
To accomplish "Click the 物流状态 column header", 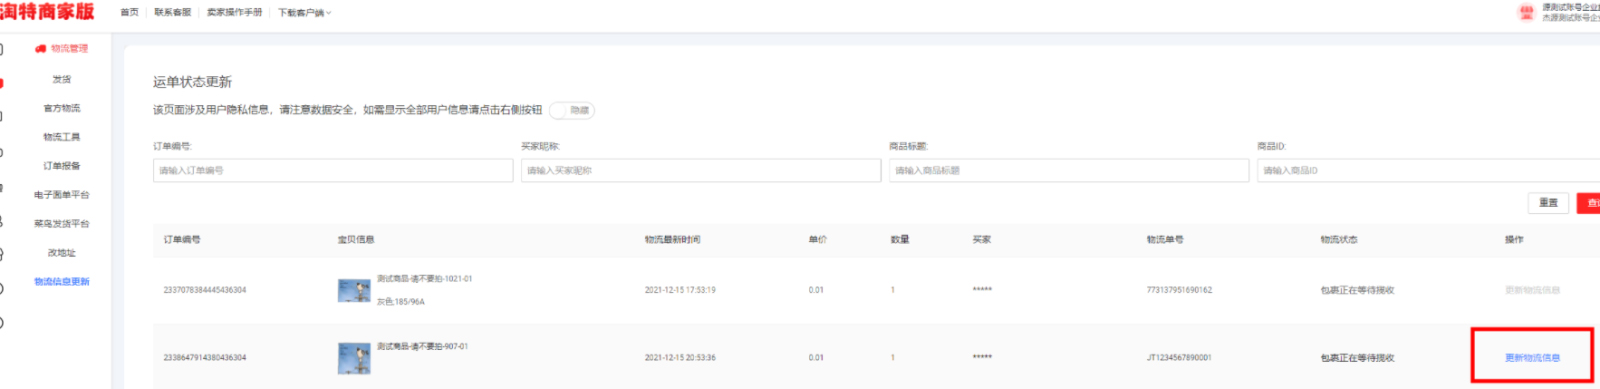I will coord(1339,240).
